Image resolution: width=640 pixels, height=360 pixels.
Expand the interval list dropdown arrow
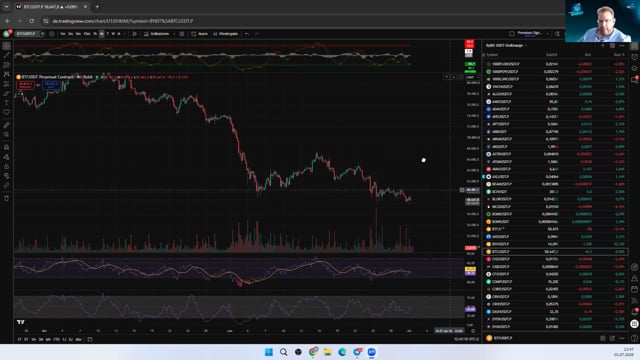pyautogui.click(x=125, y=34)
